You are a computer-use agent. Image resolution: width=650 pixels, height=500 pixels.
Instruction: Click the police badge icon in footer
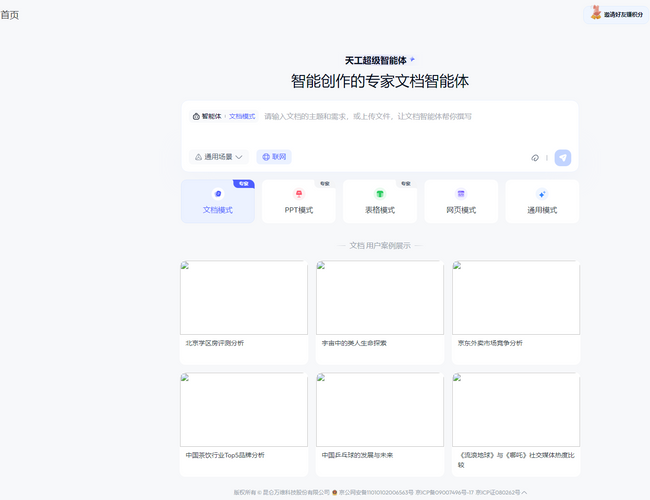click(x=335, y=493)
